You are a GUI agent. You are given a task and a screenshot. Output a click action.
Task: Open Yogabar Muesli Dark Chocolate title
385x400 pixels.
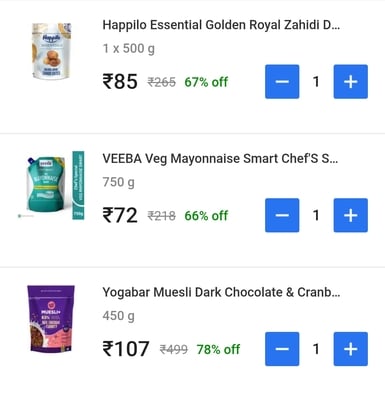[x=221, y=292]
